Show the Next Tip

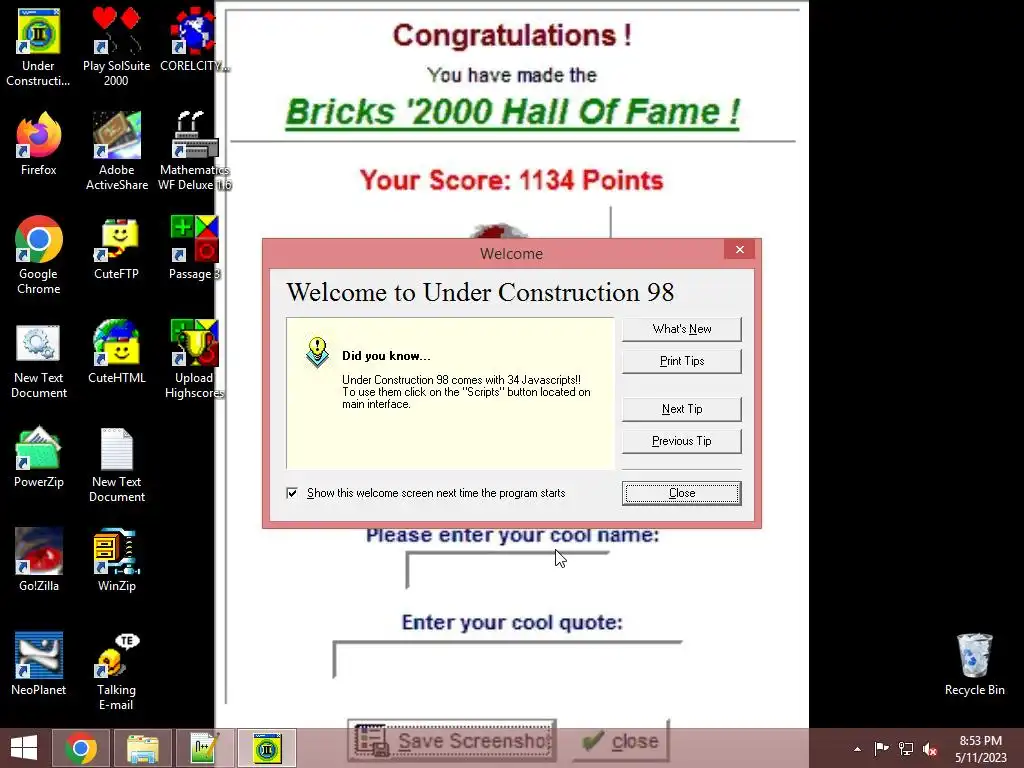coord(682,409)
